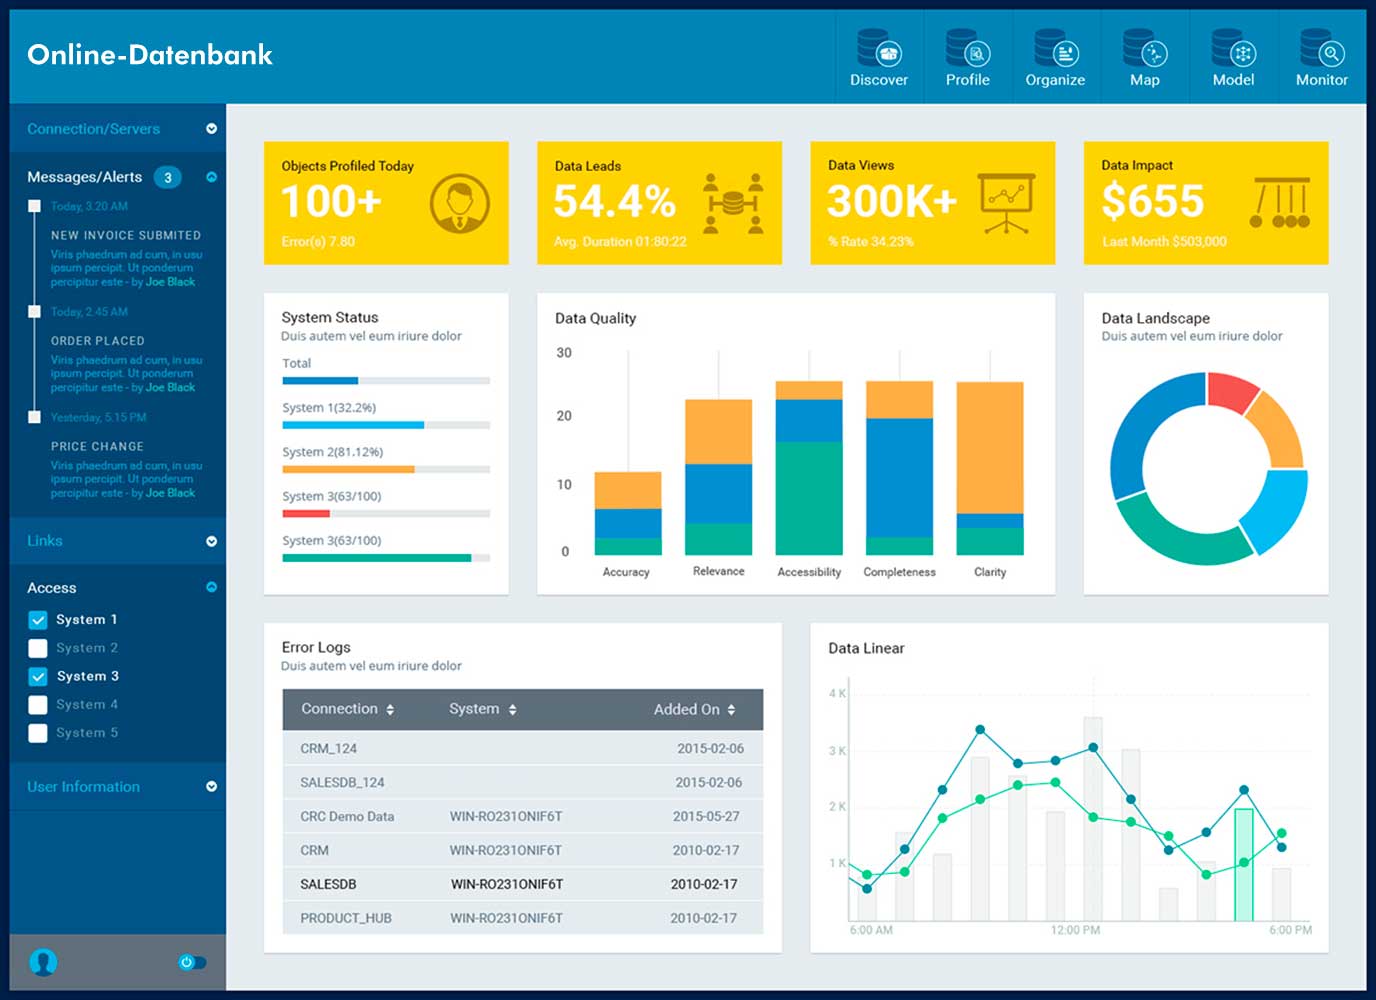Select the Model icon in header
Image resolution: width=1376 pixels, height=1000 pixels.
pos(1233,48)
